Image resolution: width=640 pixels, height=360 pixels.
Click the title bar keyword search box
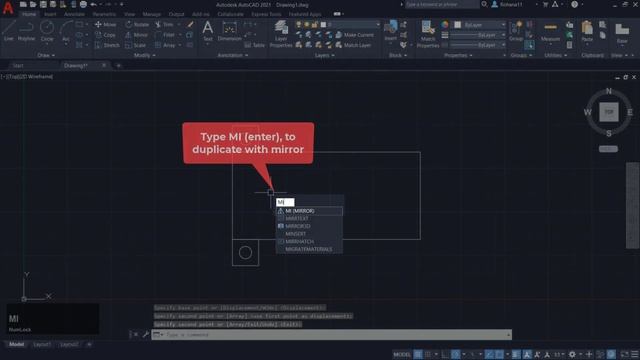point(442,4)
